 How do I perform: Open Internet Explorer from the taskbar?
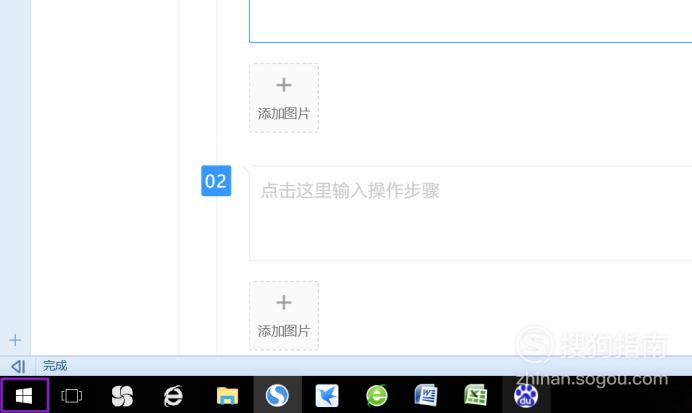tap(173, 395)
